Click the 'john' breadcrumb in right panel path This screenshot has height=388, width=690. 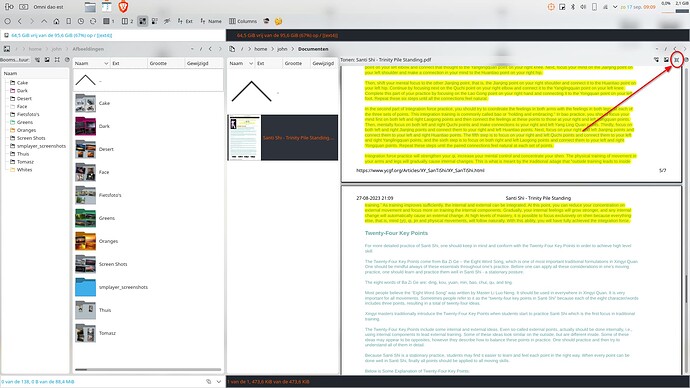click(282, 49)
